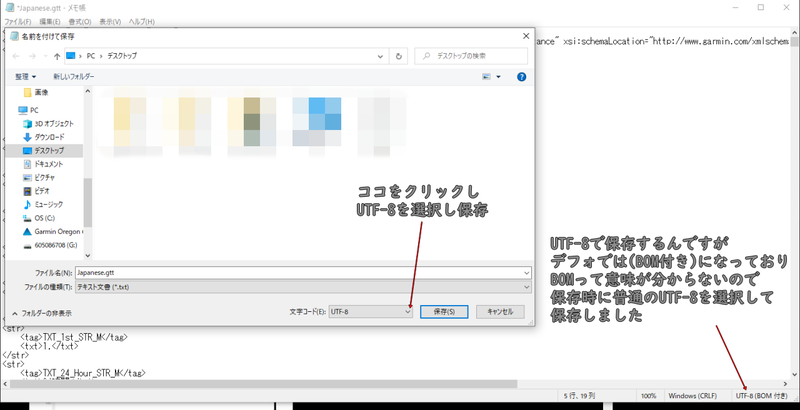Click キャンセル button

pyautogui.click(x=500, y=312)
